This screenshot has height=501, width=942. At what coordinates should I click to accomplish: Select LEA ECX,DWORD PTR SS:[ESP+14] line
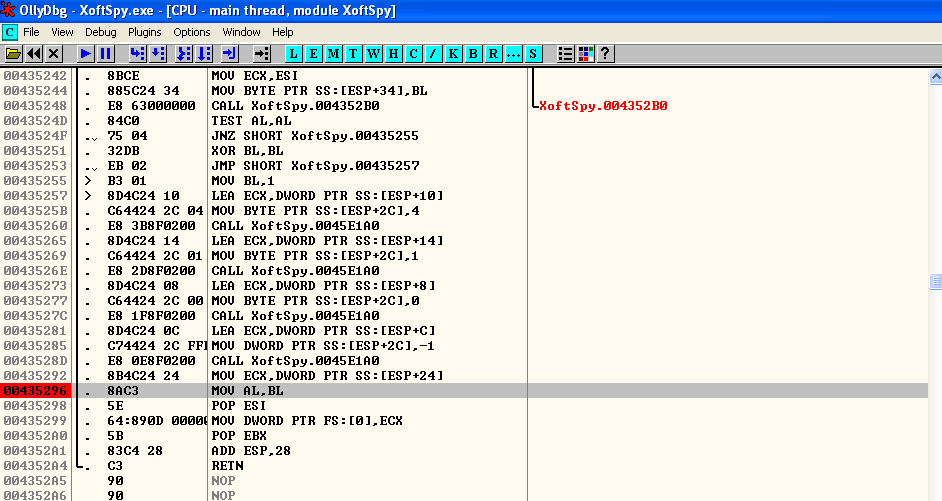click(327, 241)
